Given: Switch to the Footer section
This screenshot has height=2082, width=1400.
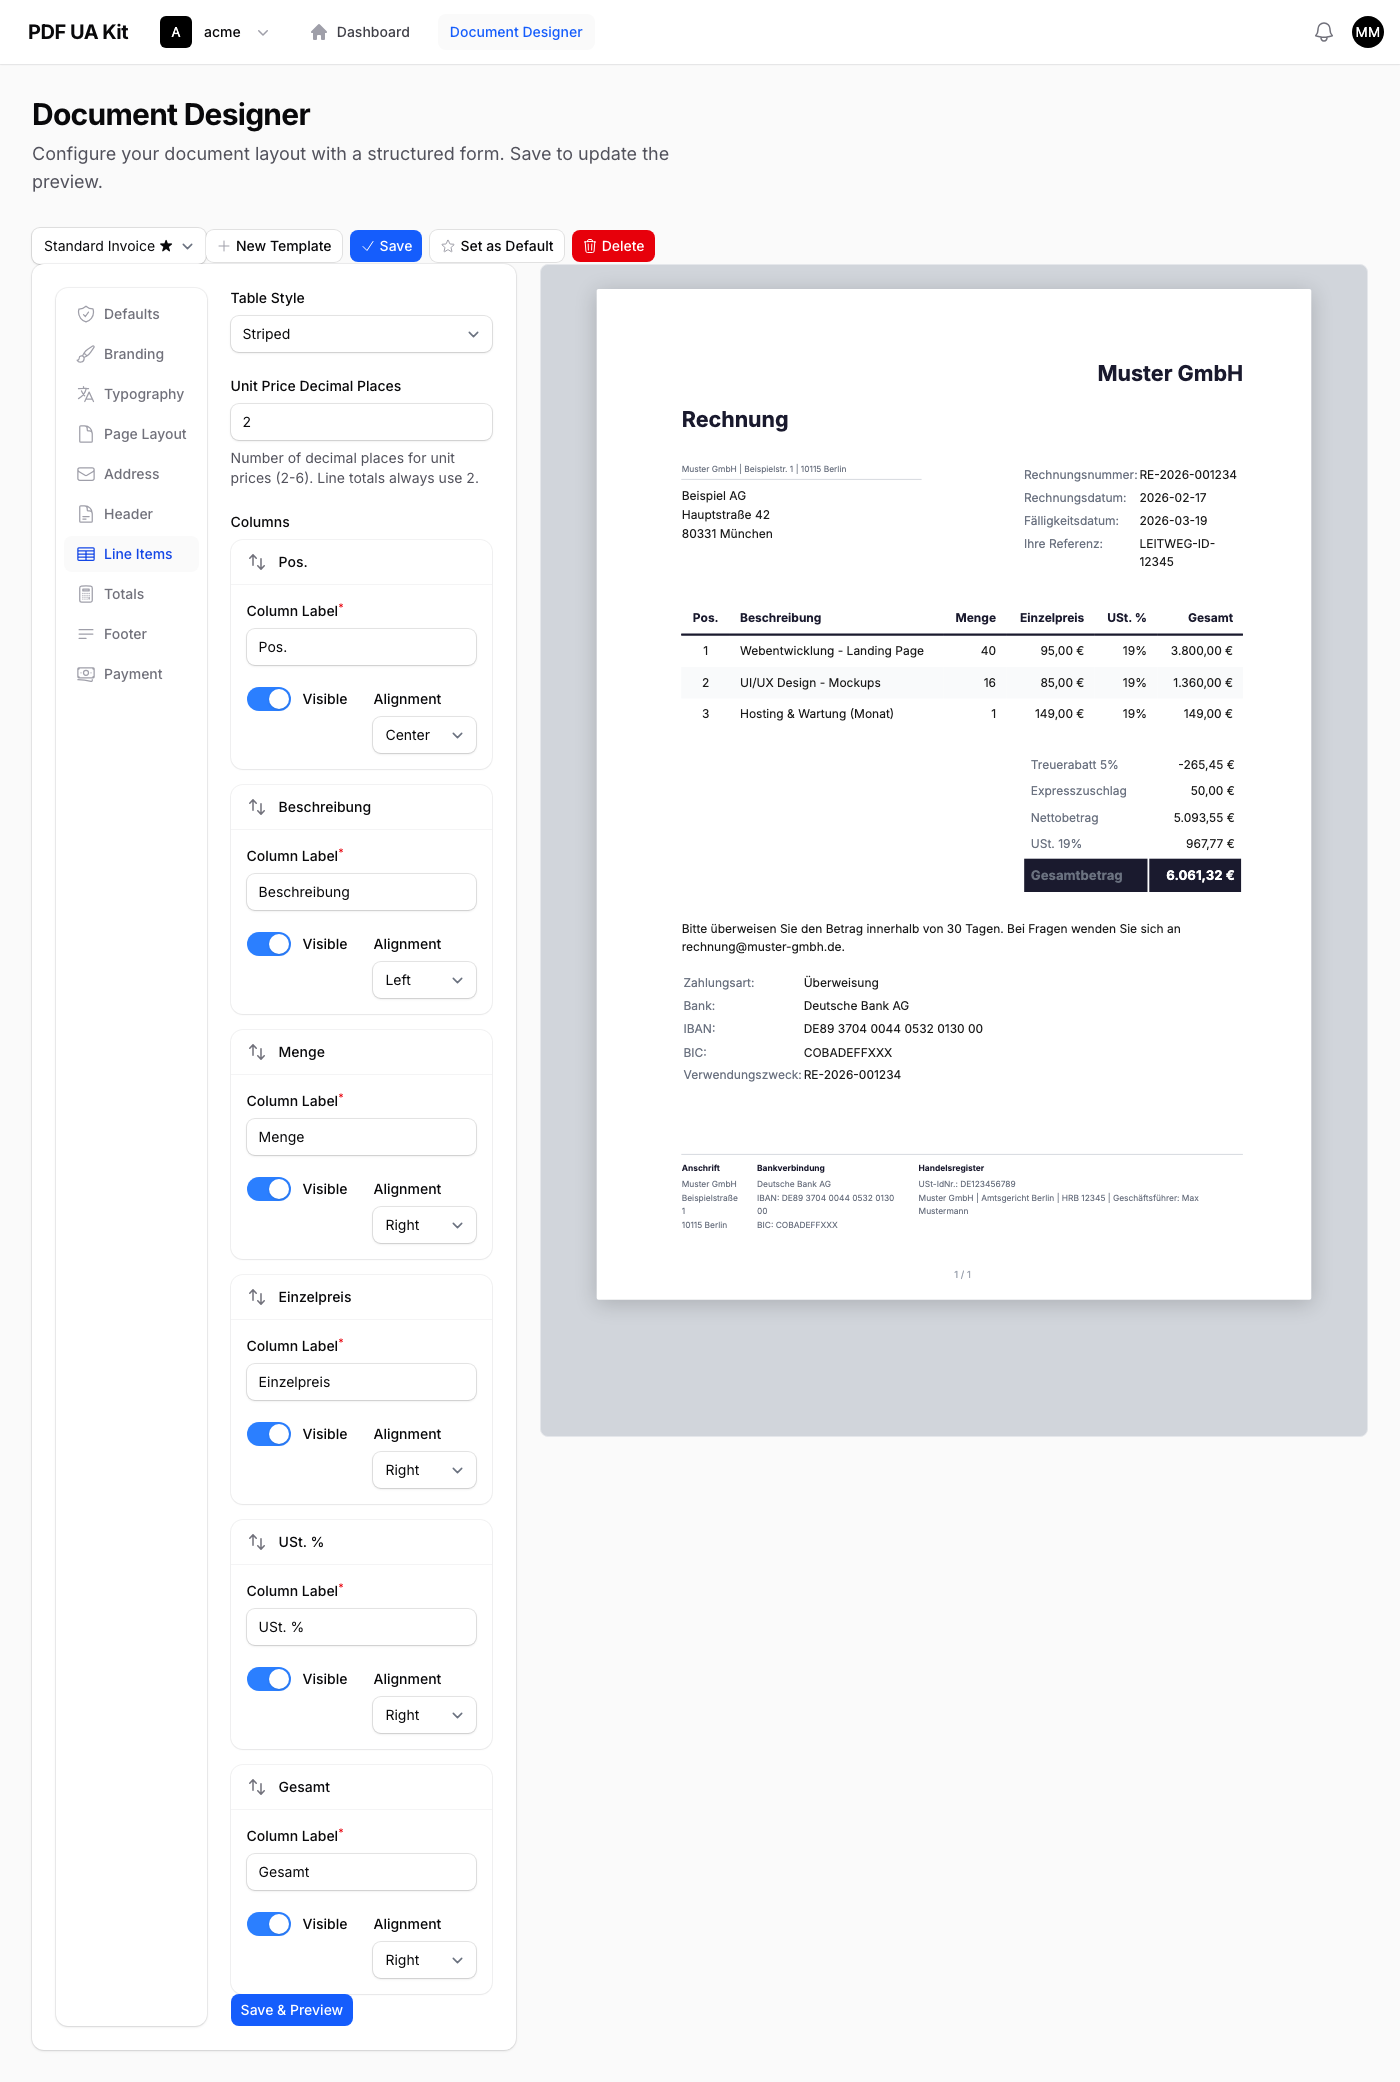Looking at the screenshot, I should click(131, 634).
